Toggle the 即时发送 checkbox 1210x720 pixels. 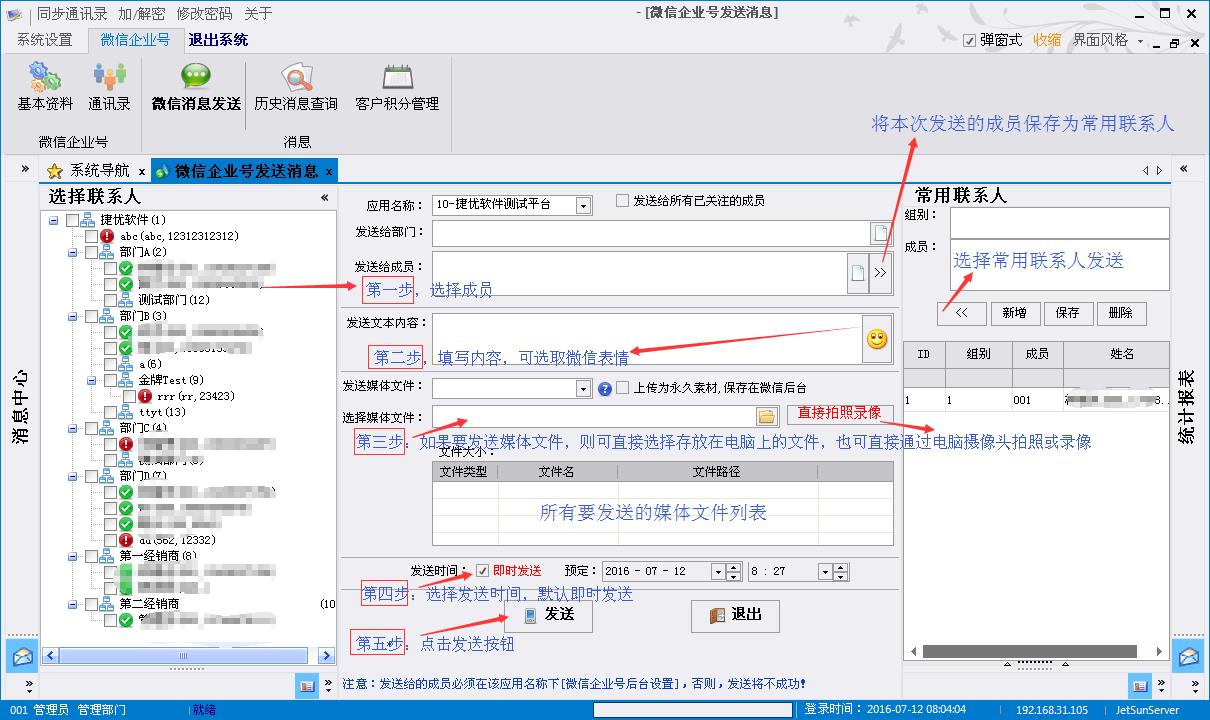(x=482, y=571)
